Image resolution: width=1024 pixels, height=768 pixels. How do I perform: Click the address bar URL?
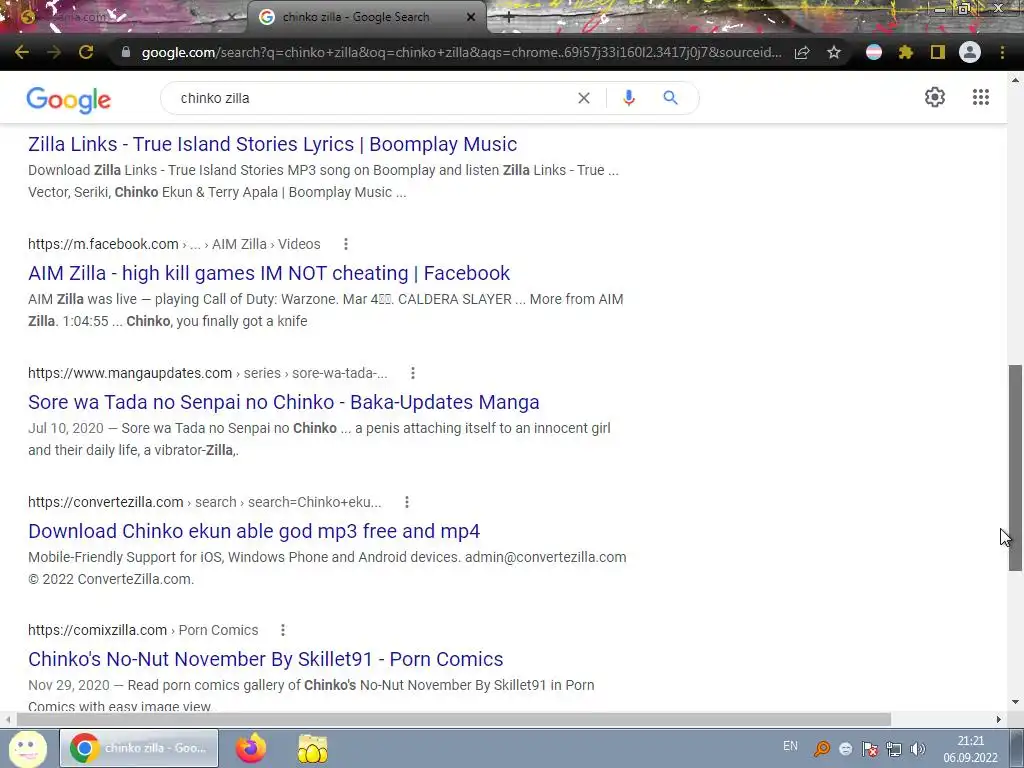461,52
